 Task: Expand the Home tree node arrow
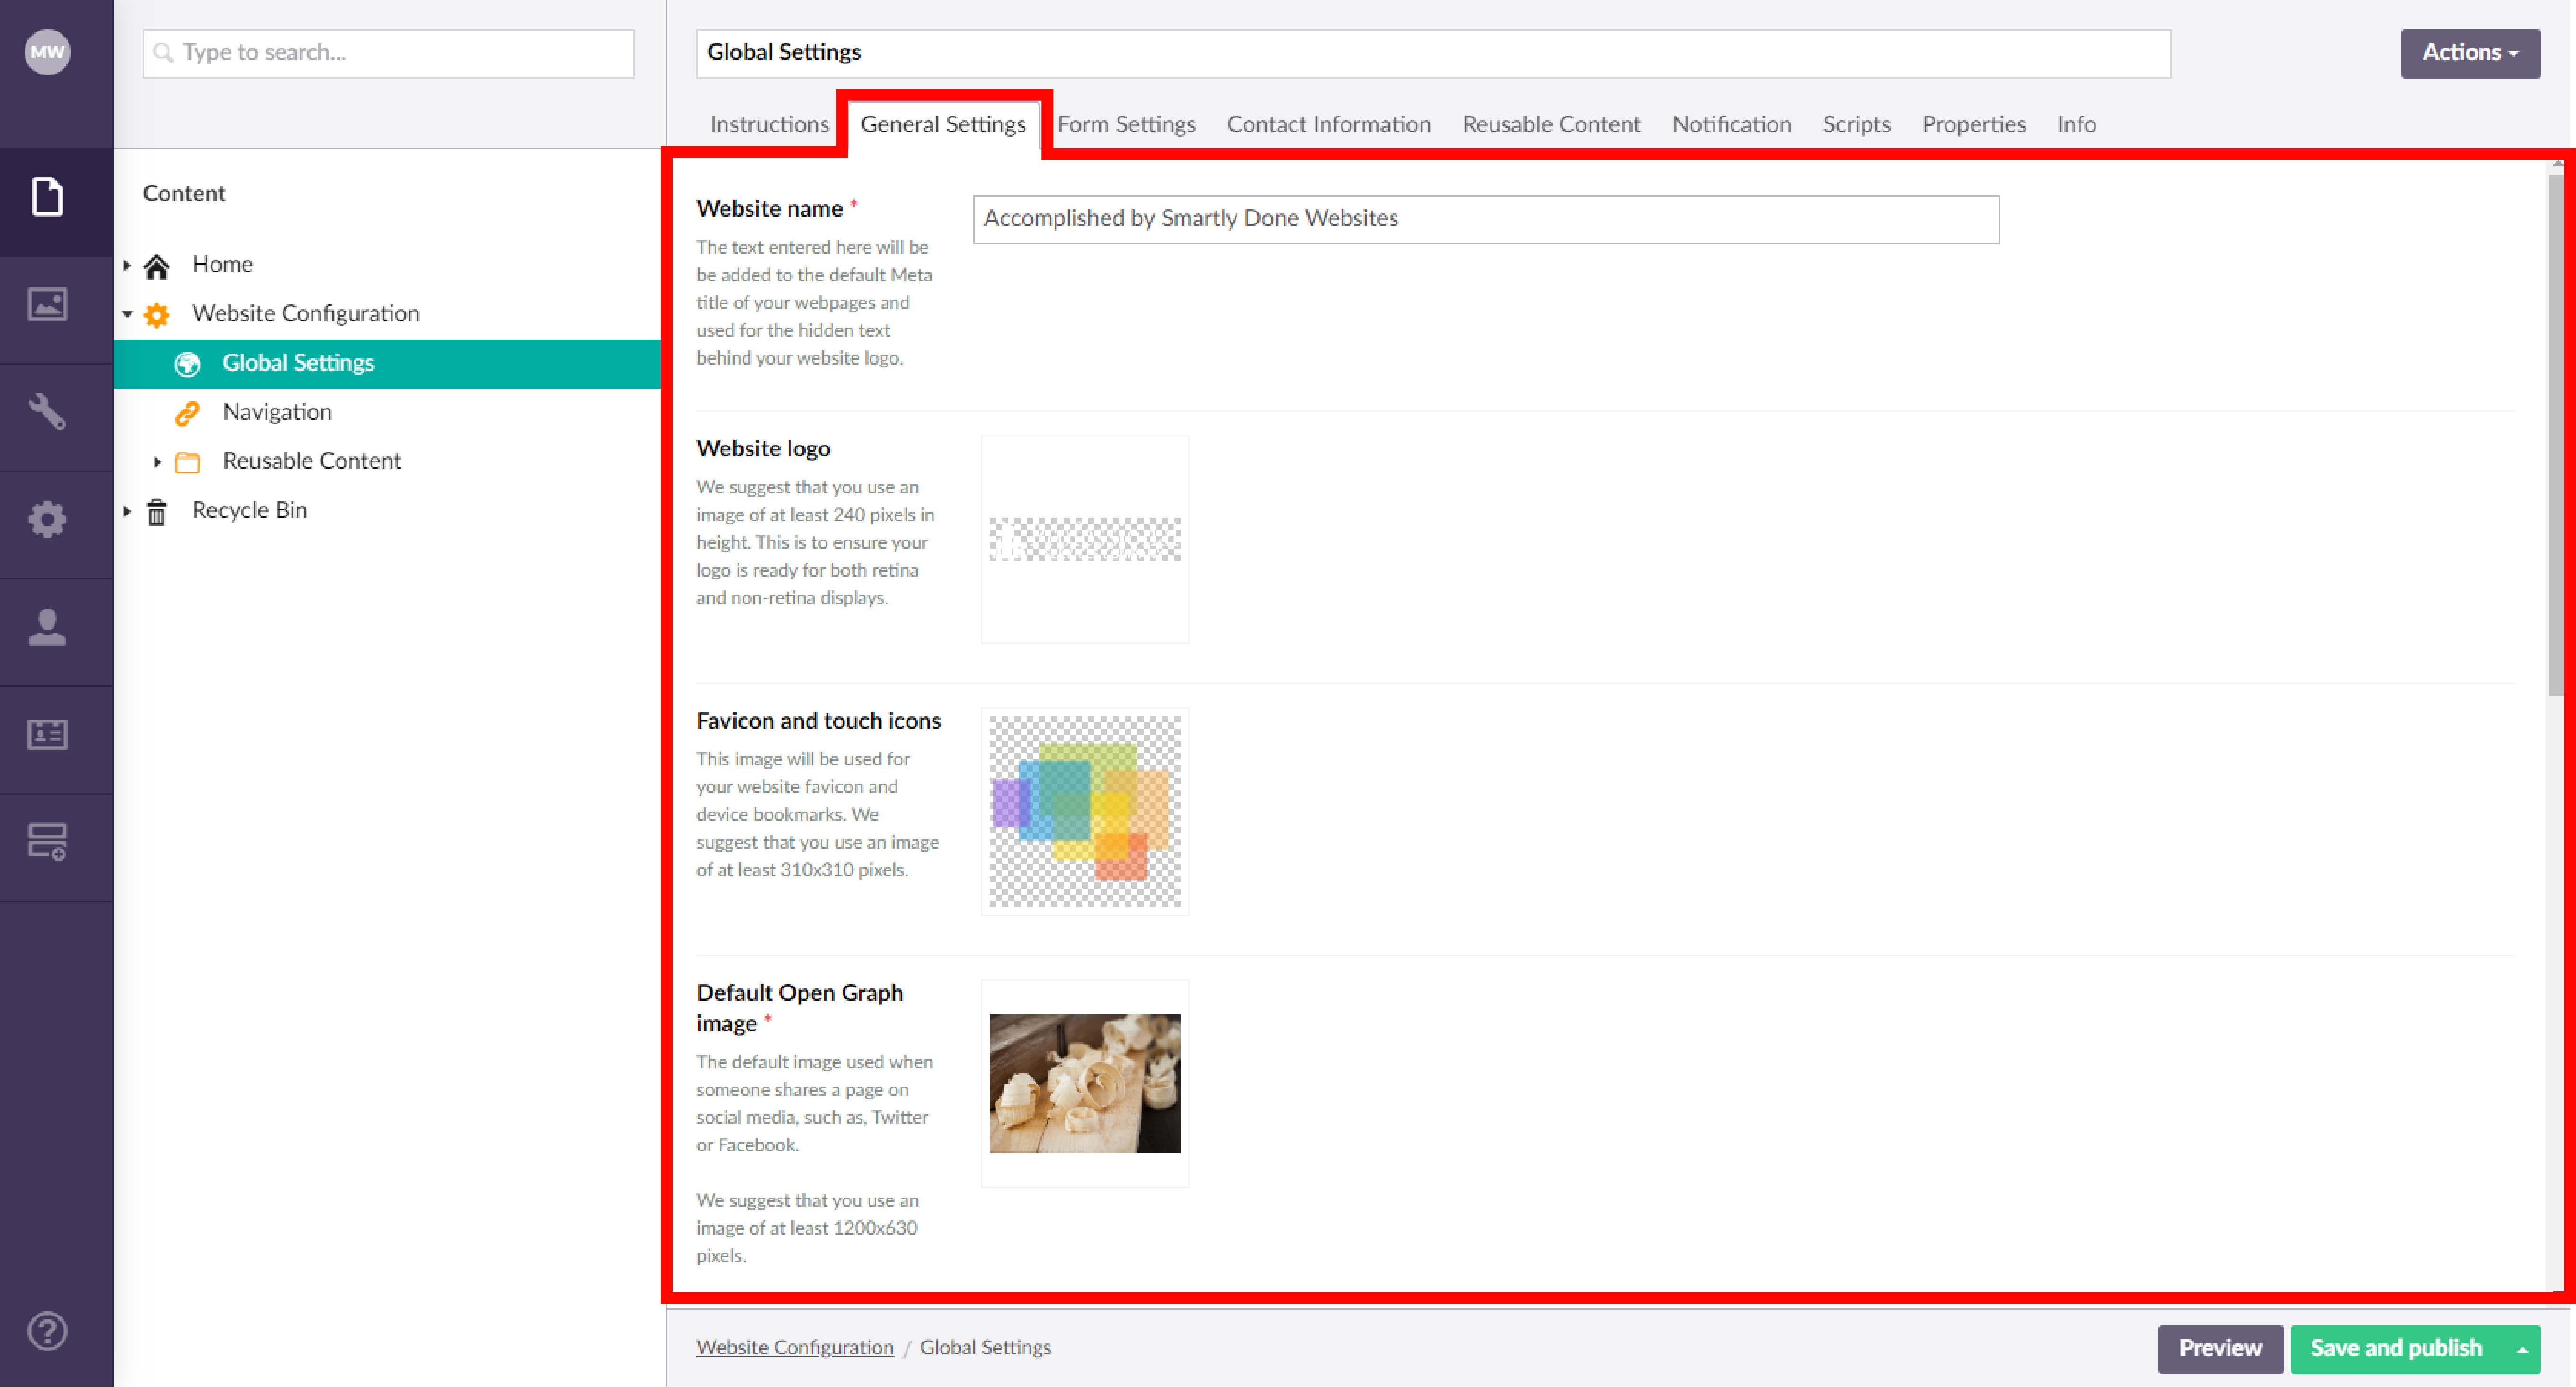coord(127,265)
